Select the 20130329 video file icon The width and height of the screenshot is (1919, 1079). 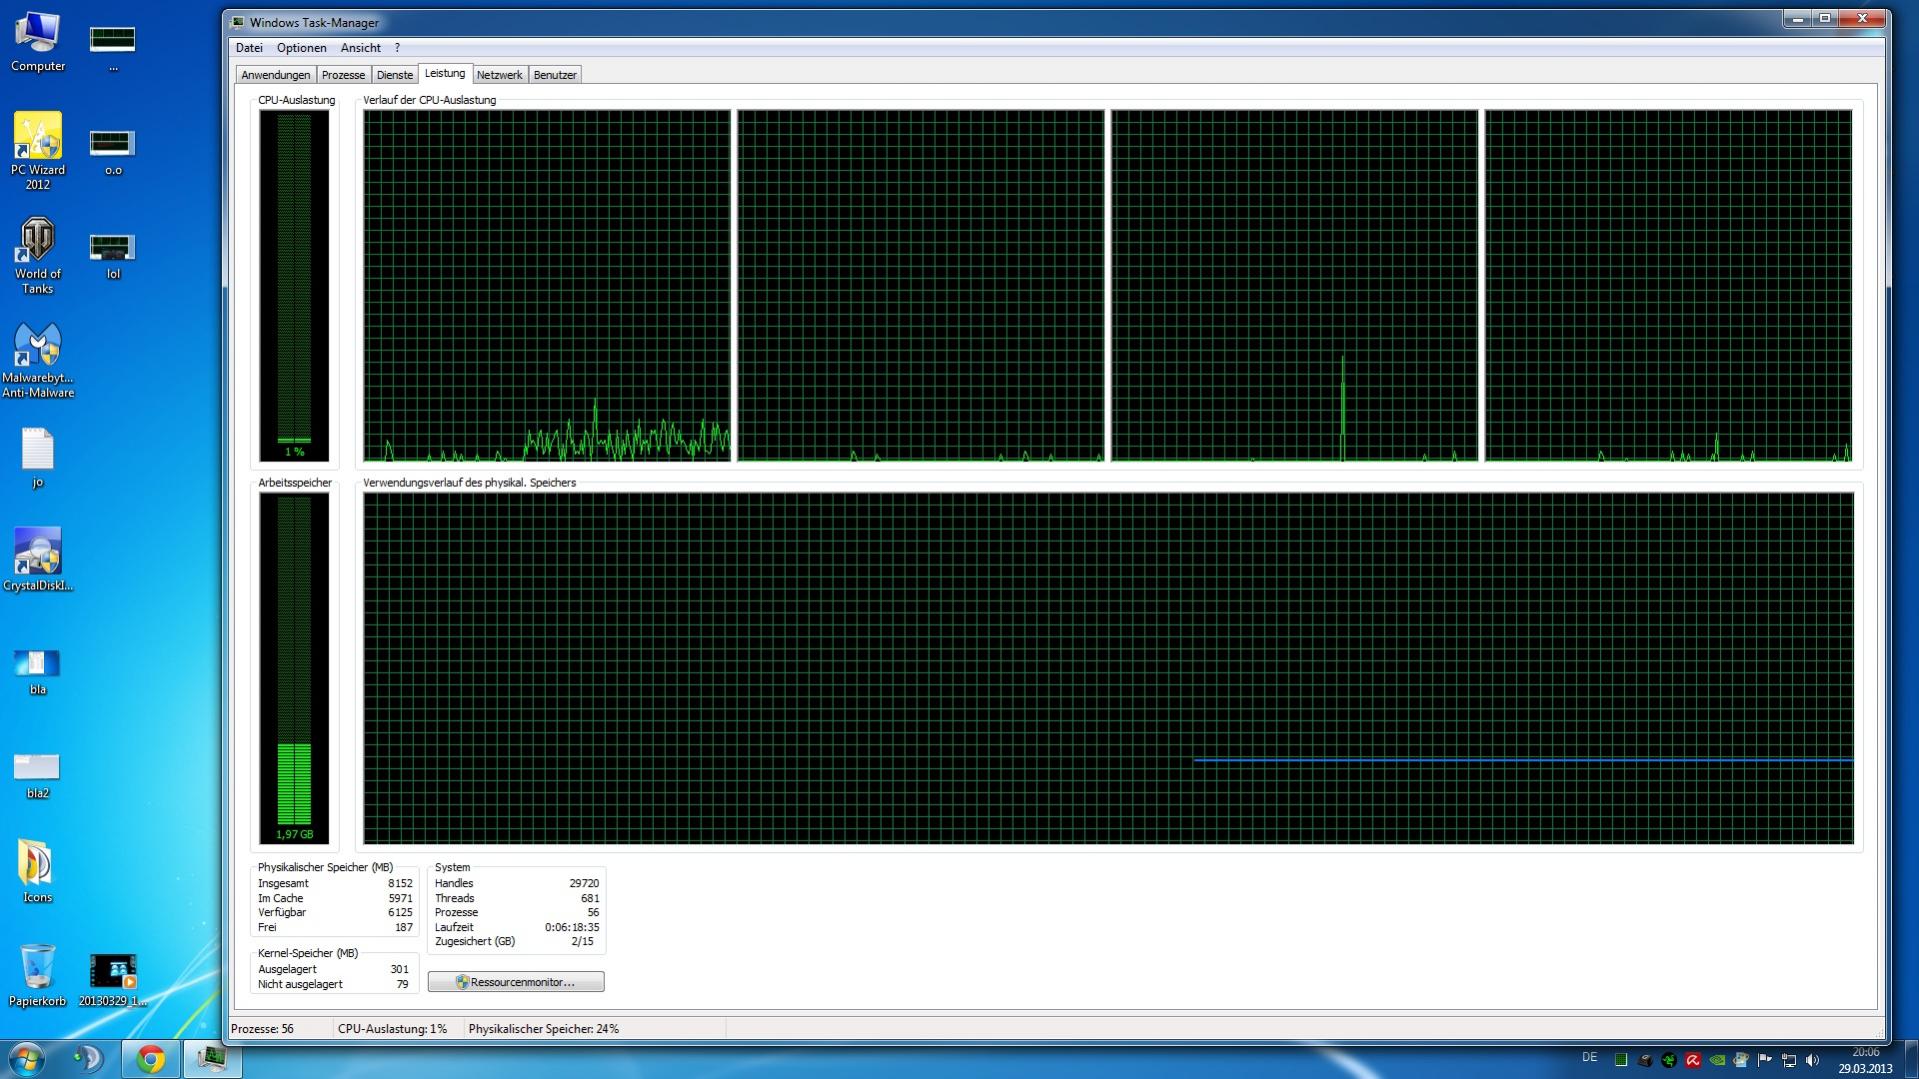pos(113,979)
